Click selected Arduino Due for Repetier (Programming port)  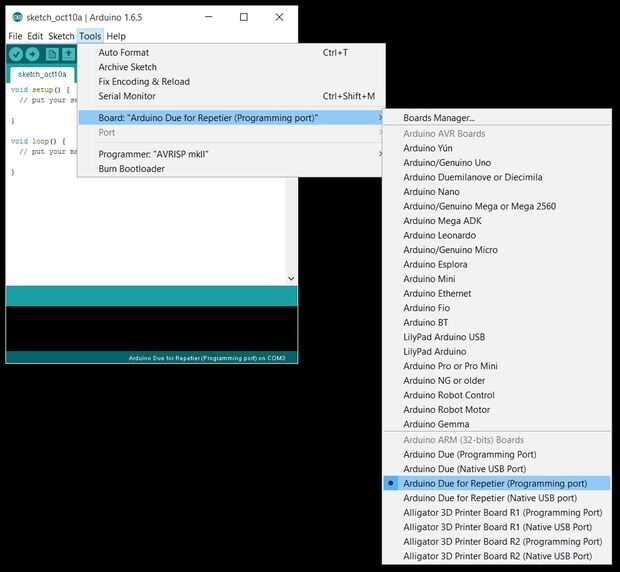tap(497, 483)
